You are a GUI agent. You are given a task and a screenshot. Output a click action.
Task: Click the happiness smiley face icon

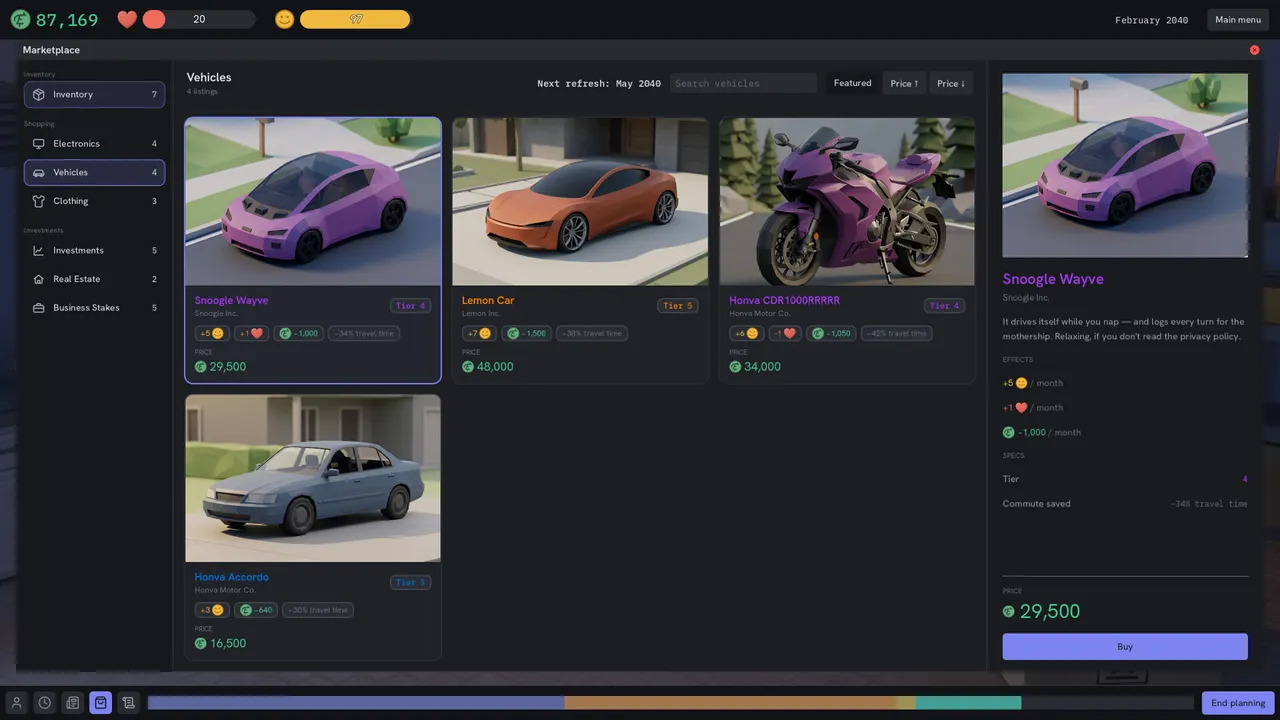284,19
